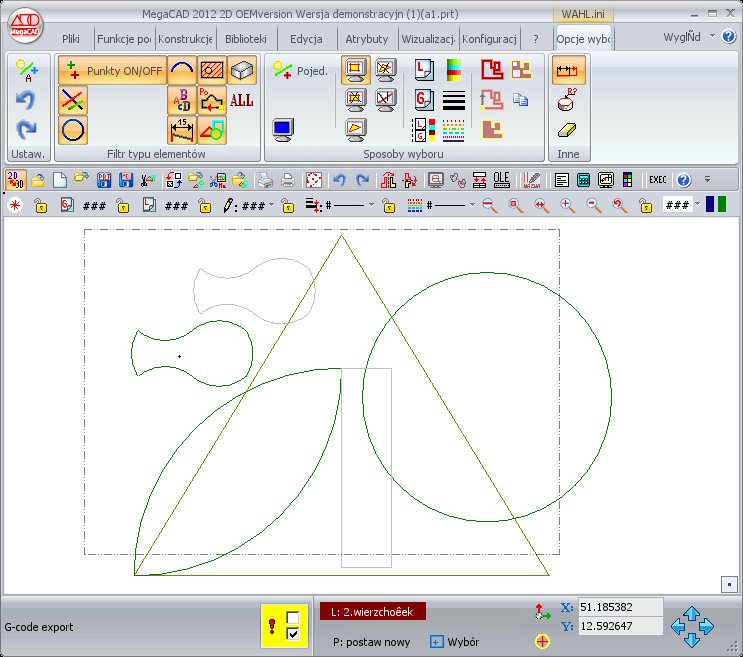Zoom in with plus magnifier icon

567,205
